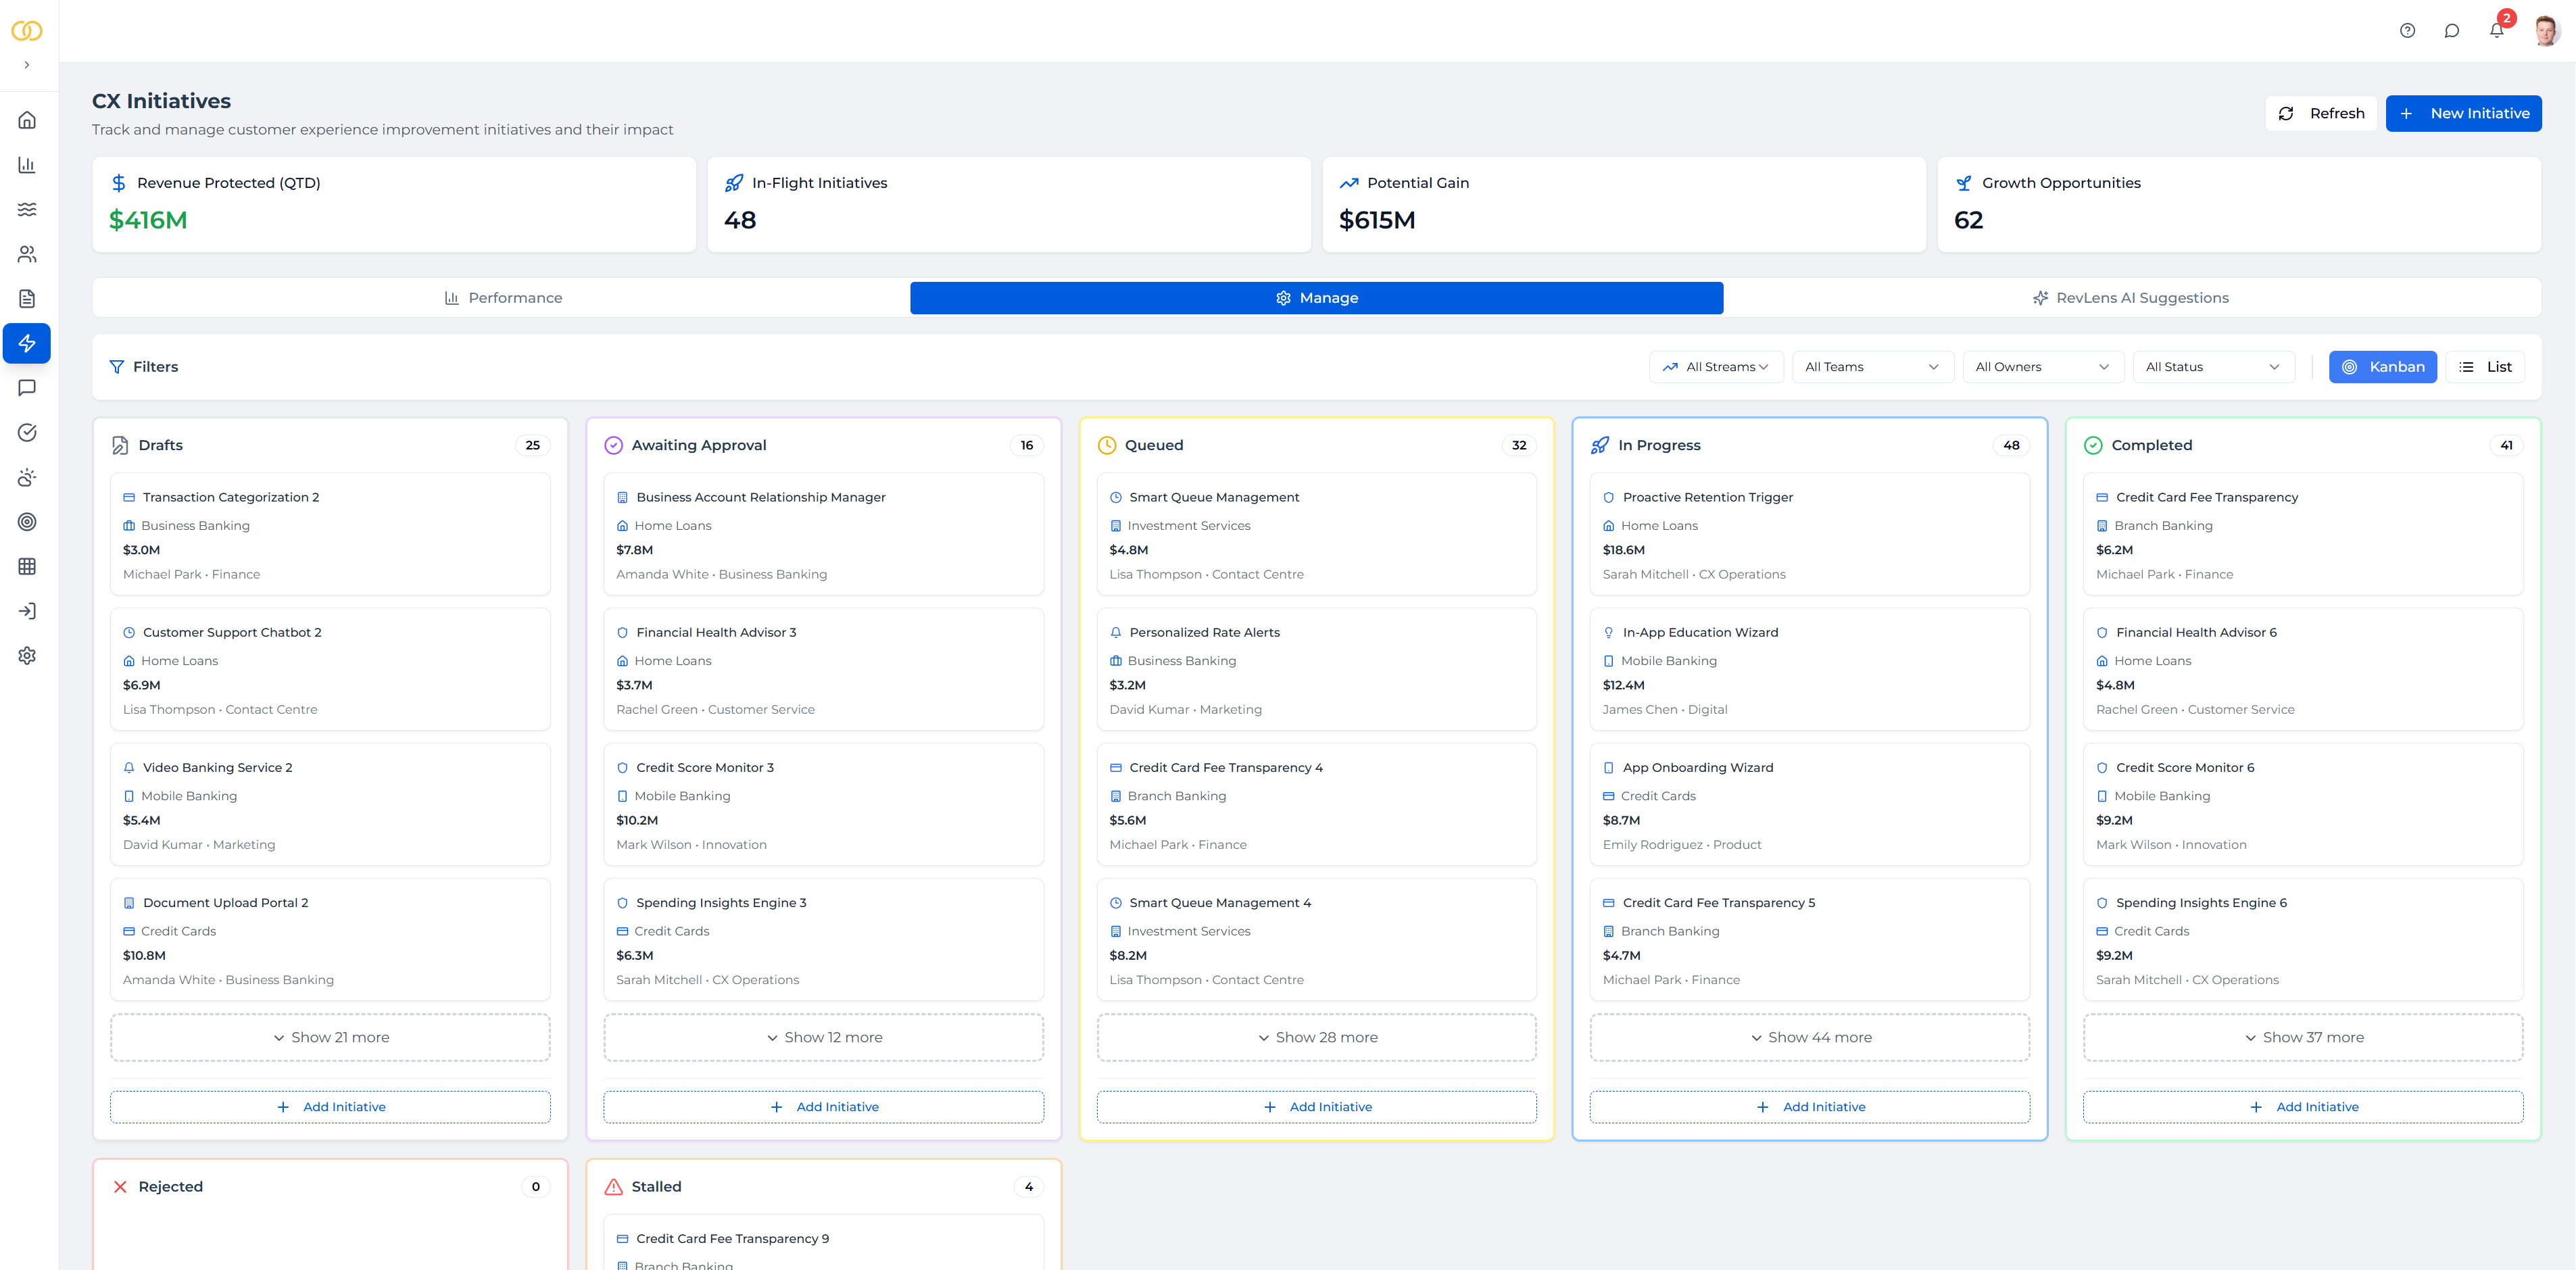Open the sidebar settings gear icon

coord(27,656)
